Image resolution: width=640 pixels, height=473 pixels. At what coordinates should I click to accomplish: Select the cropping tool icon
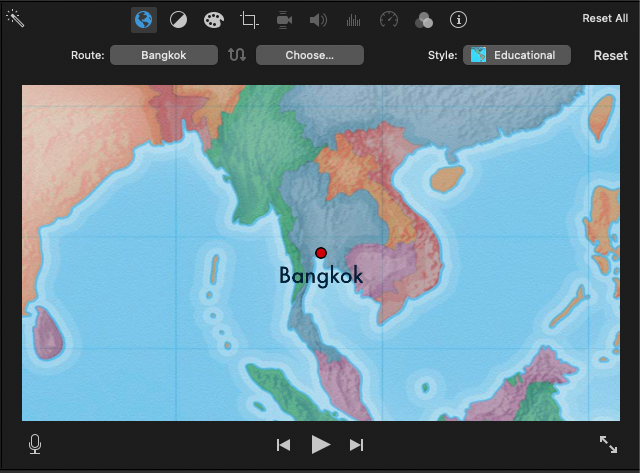tap(249, 20)
